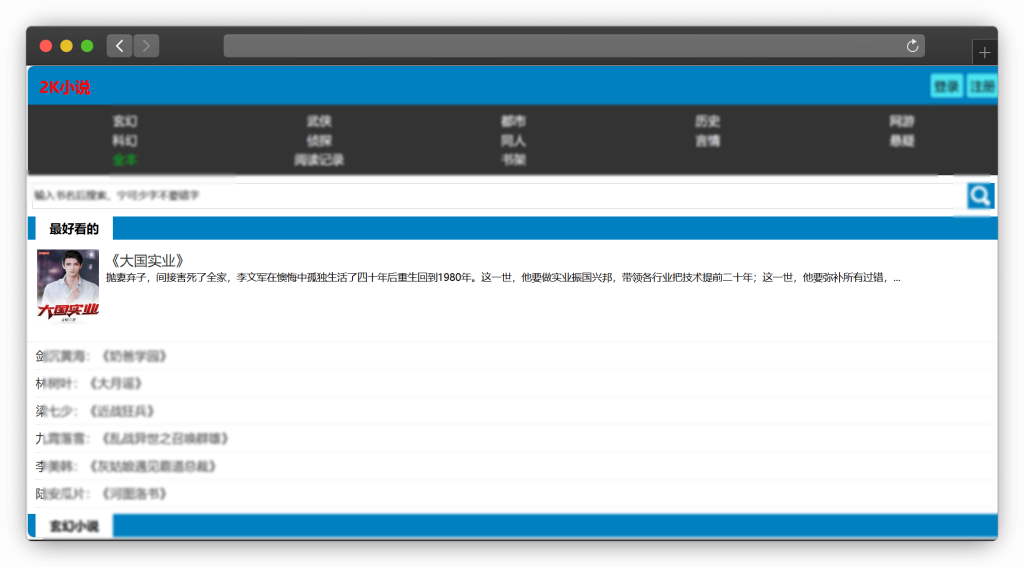Select the green 全本 nav item

pyautogui.click(x=125, y=160)
